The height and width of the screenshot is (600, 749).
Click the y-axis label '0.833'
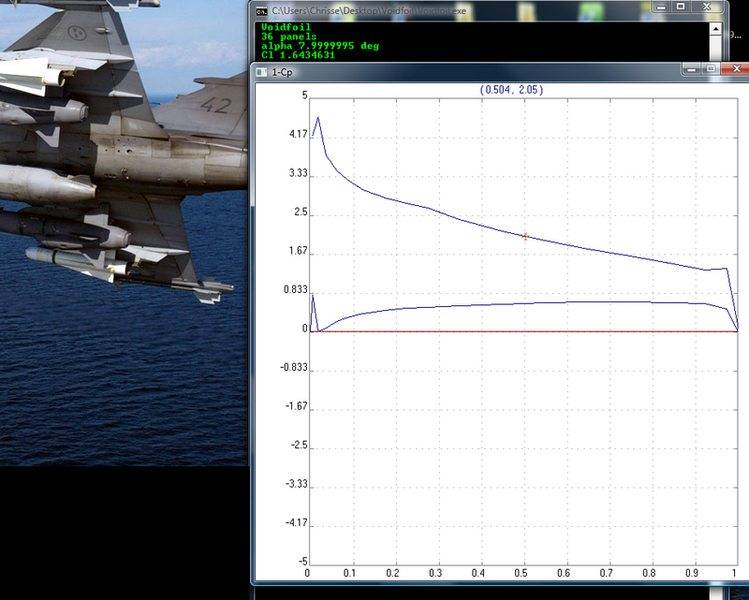click(296, 289)
